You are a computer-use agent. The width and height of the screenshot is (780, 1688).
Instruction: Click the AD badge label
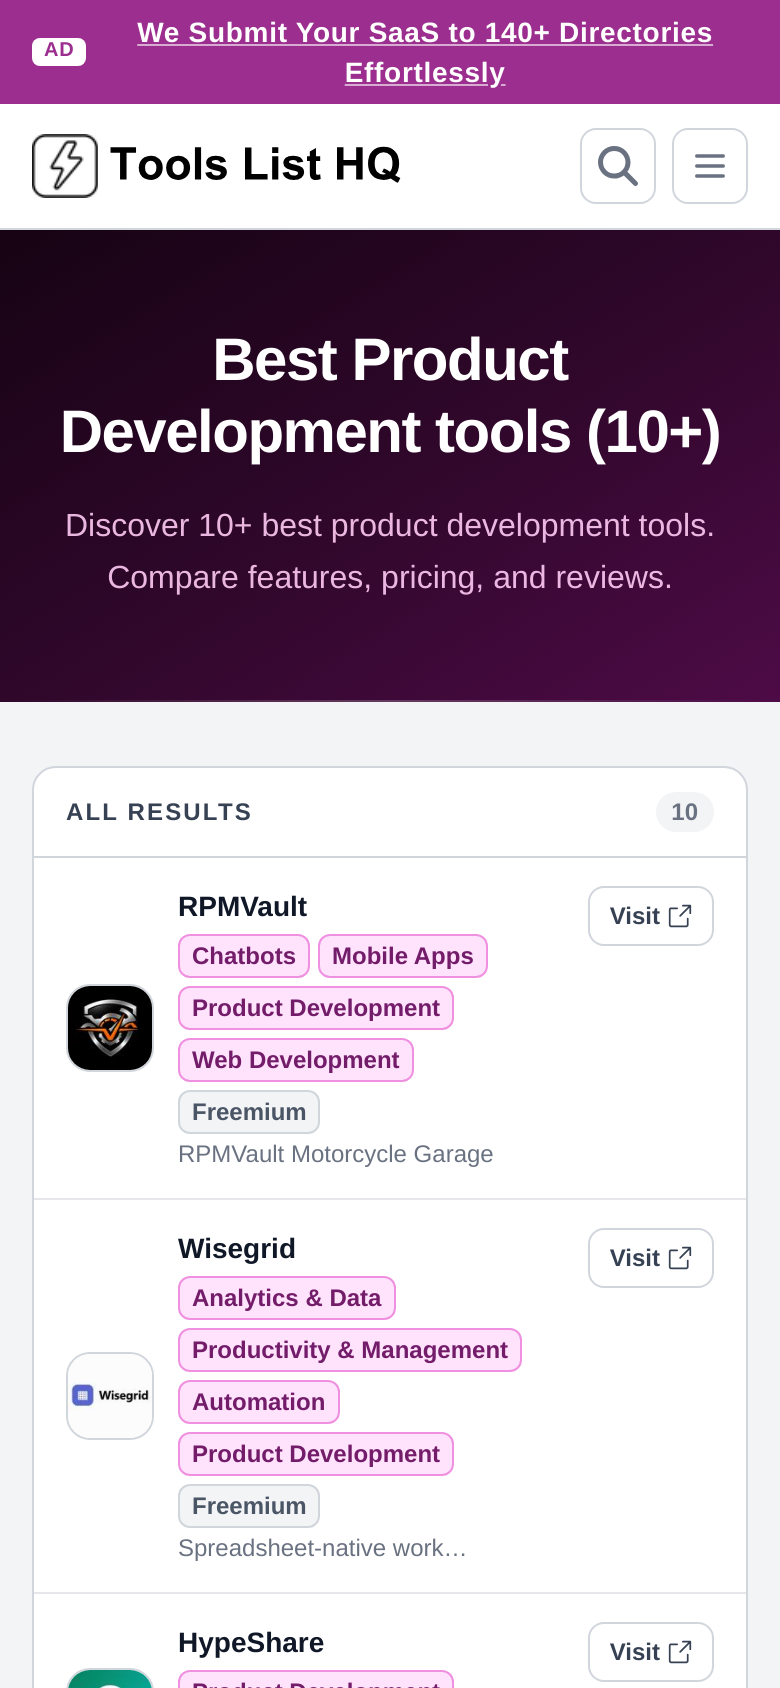pos(59,51)
